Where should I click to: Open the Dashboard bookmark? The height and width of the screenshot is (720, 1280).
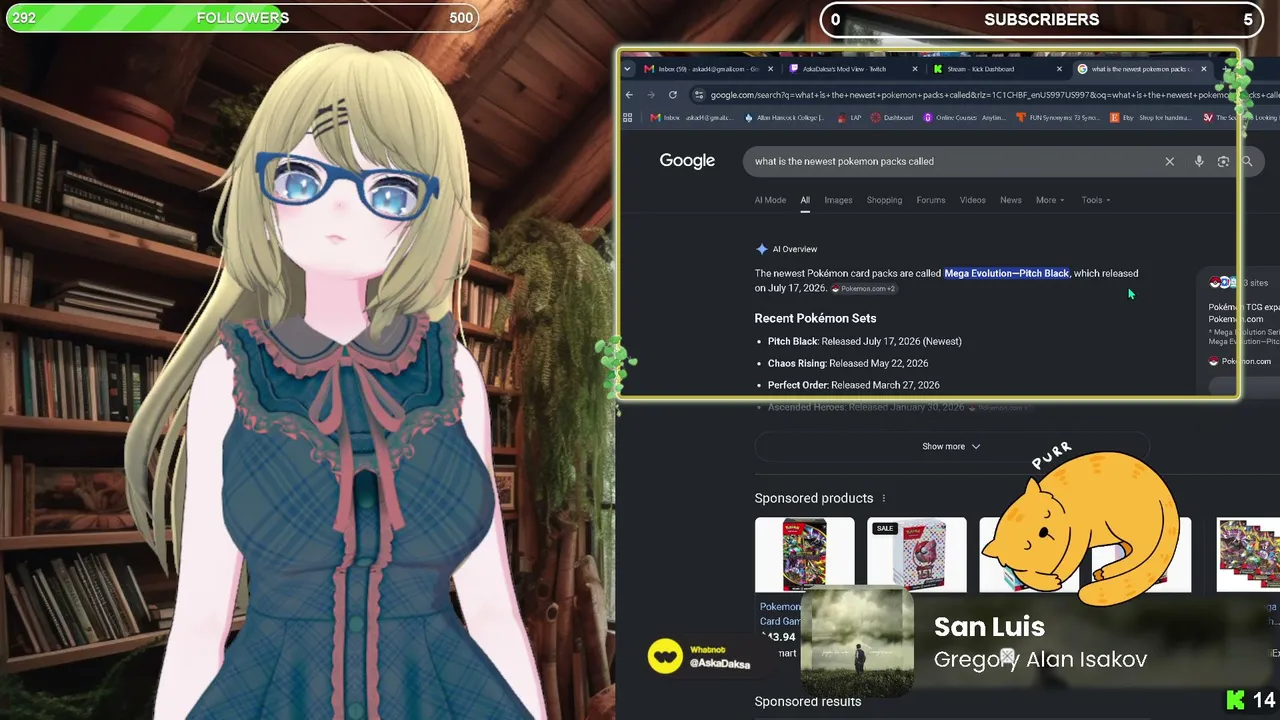(891, 117)
